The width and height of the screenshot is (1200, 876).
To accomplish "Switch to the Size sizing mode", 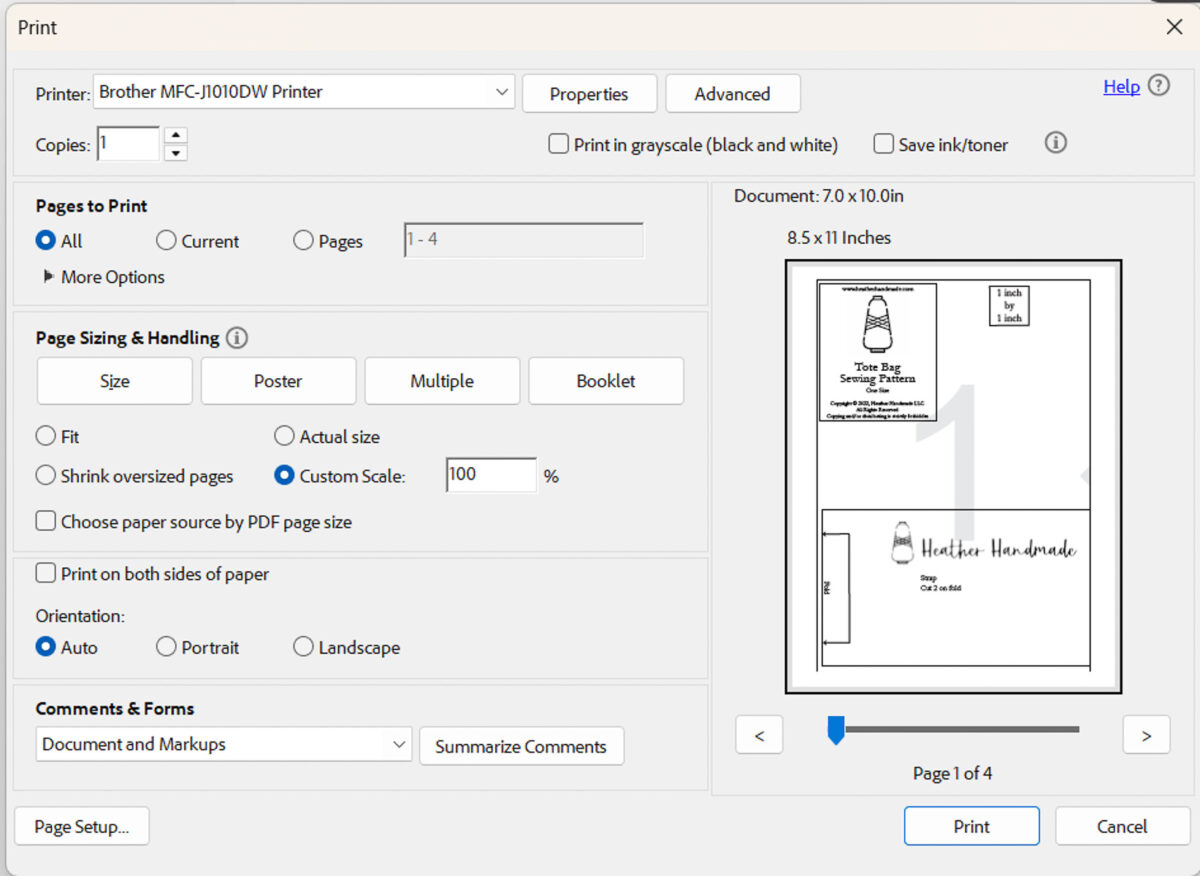I will tap(115, 381).
